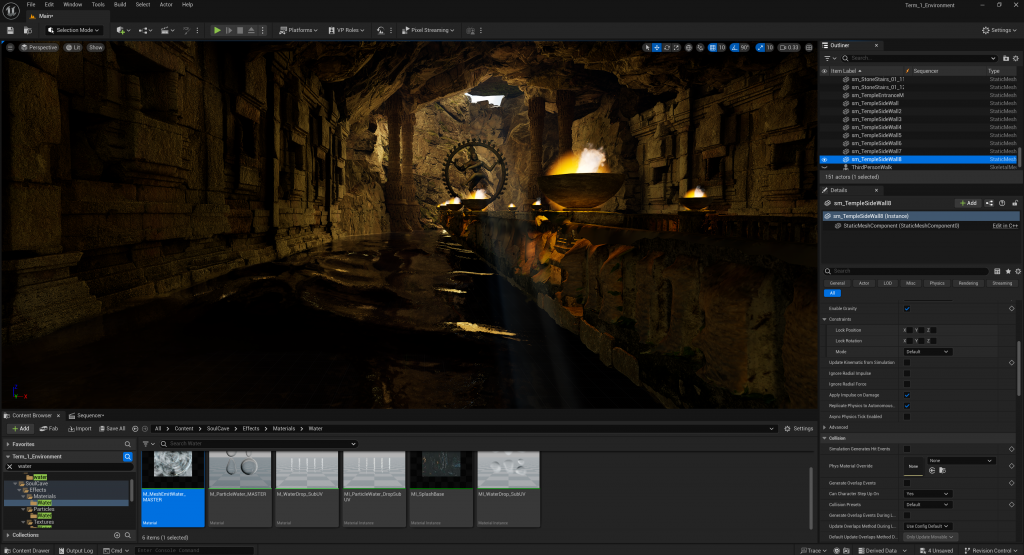Open the Add content cube dropdown
Screen dimensions: 1024x555
point(123,30)
